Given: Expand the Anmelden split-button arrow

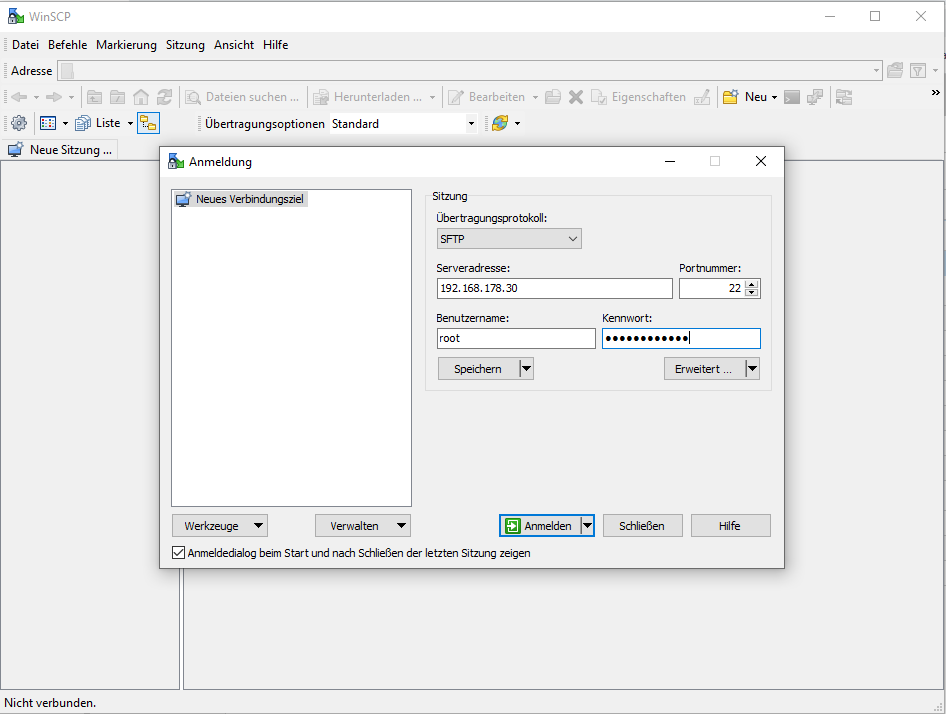Looking at the screenshot, I should click(x=587, y=526).
